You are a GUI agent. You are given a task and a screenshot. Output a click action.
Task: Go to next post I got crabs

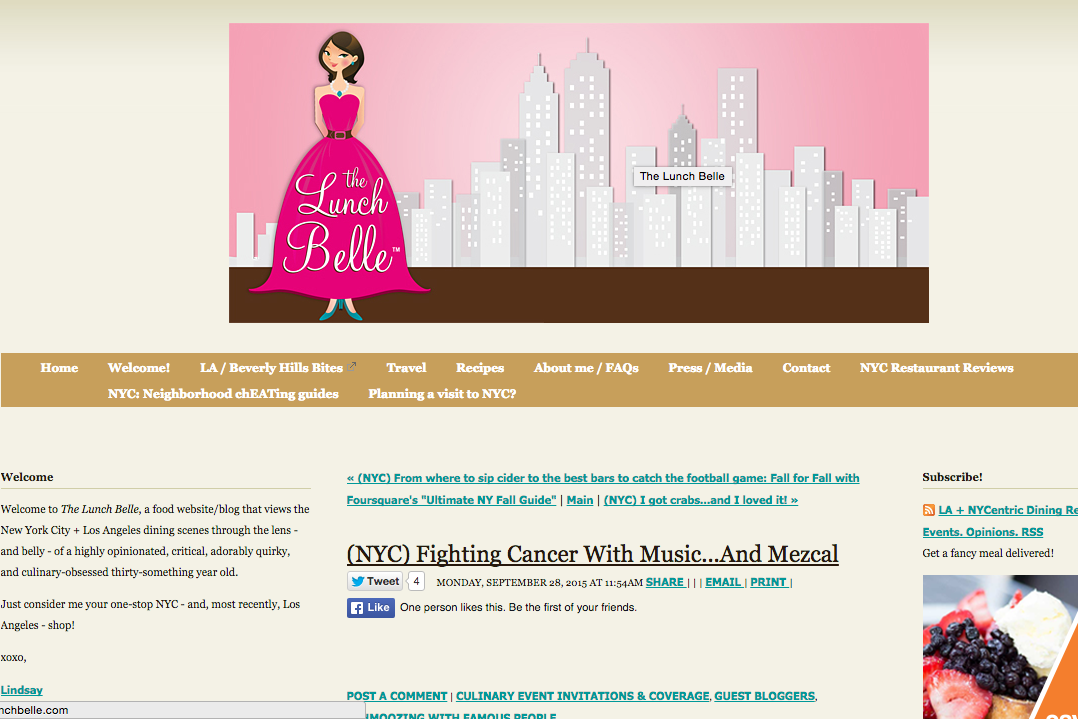(701, 500)
